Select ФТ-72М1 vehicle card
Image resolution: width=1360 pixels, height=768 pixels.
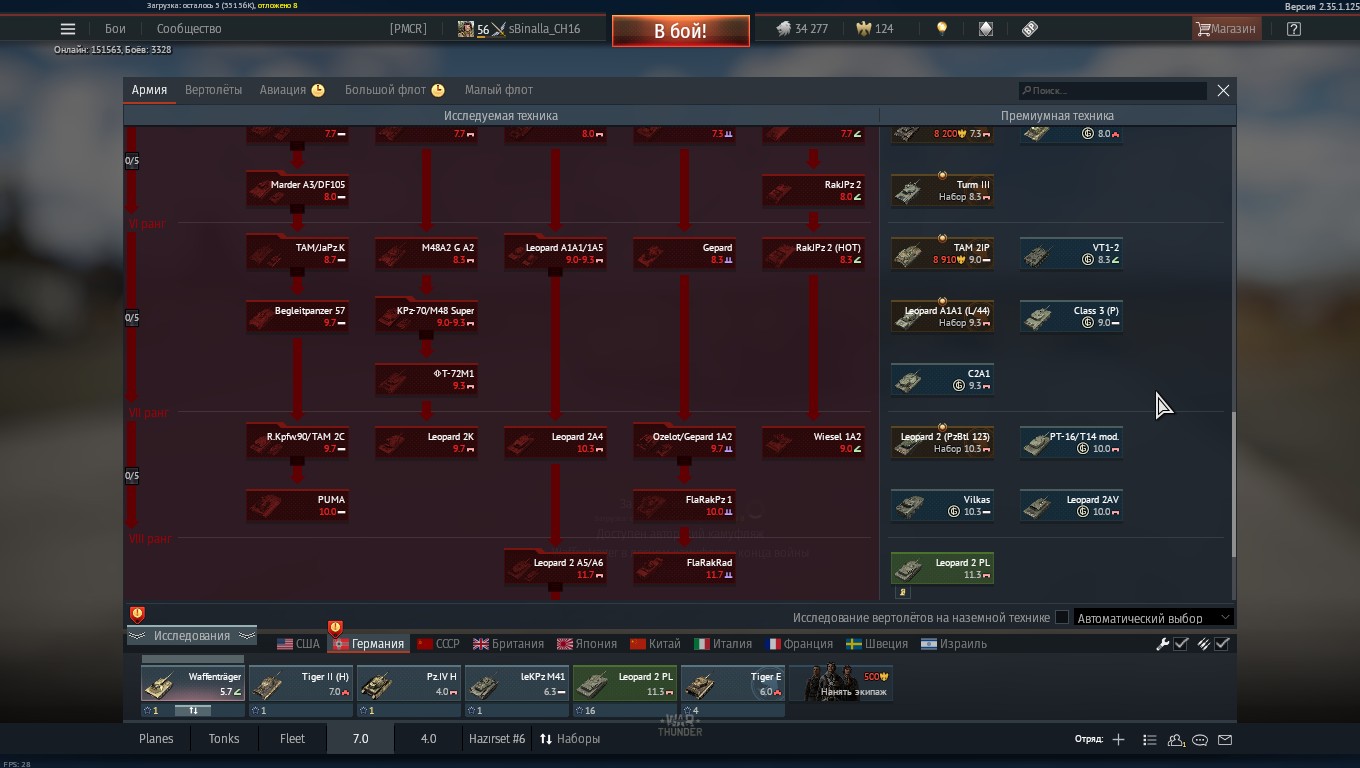click(x=426, y=379)
